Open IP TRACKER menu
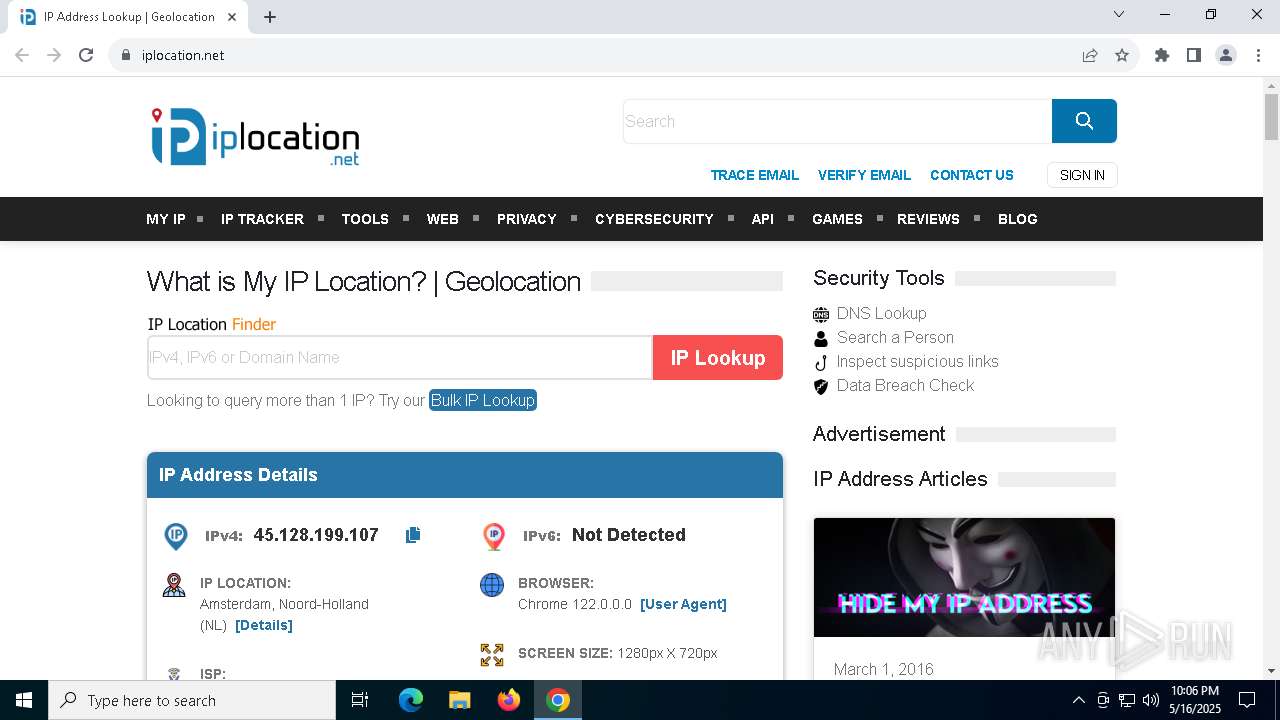Viewport: 1280px width, 720px height. (x=262, y=219)
